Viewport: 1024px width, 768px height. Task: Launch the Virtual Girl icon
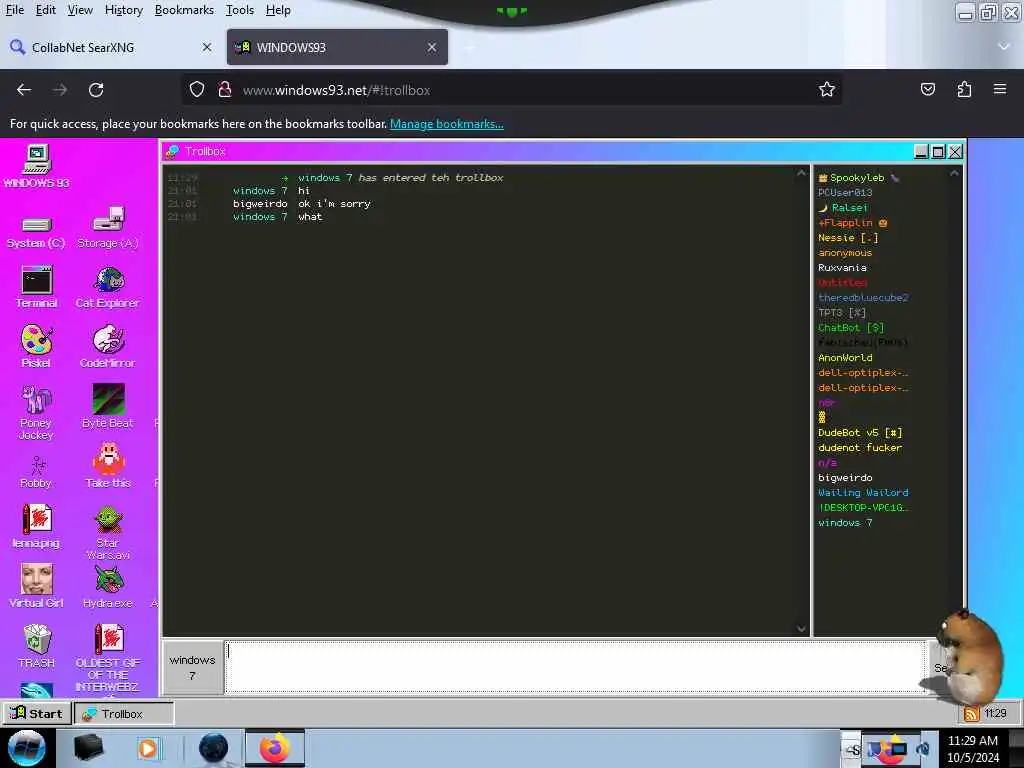37,586
